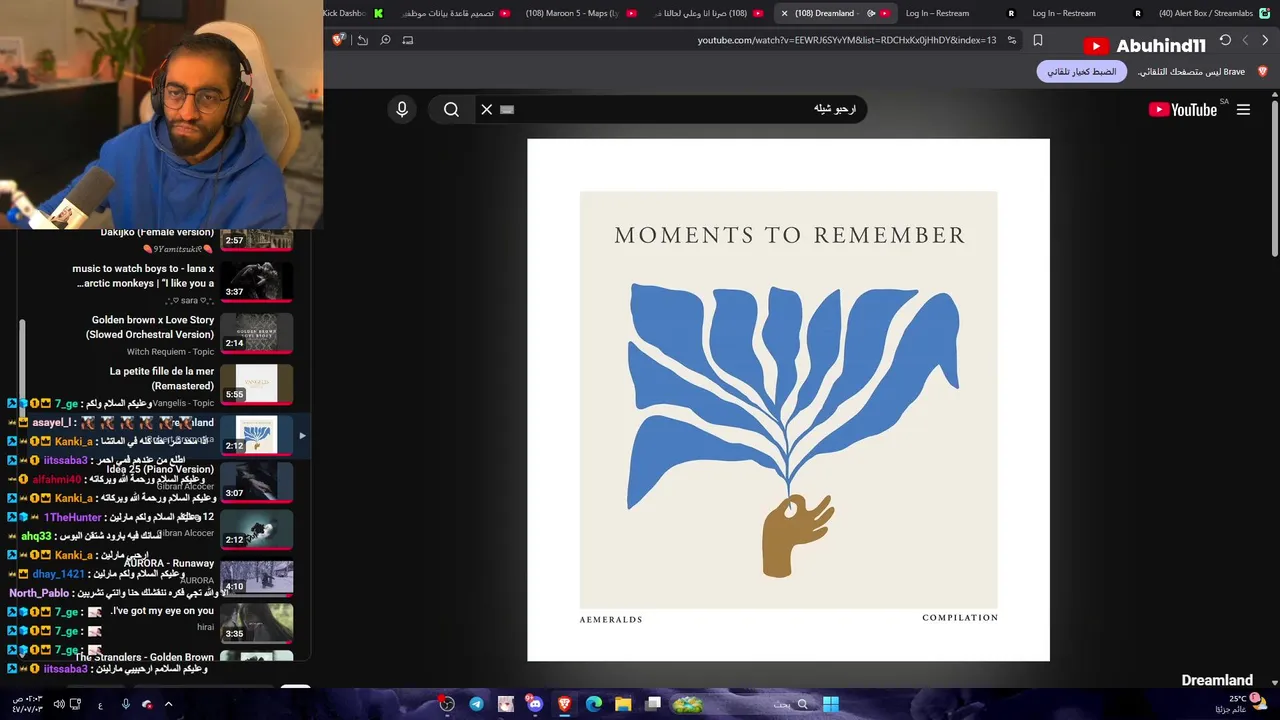Expand the system tray hidden icons chevron
Viewport: 1280px width, 720px height.
(168, 704)
